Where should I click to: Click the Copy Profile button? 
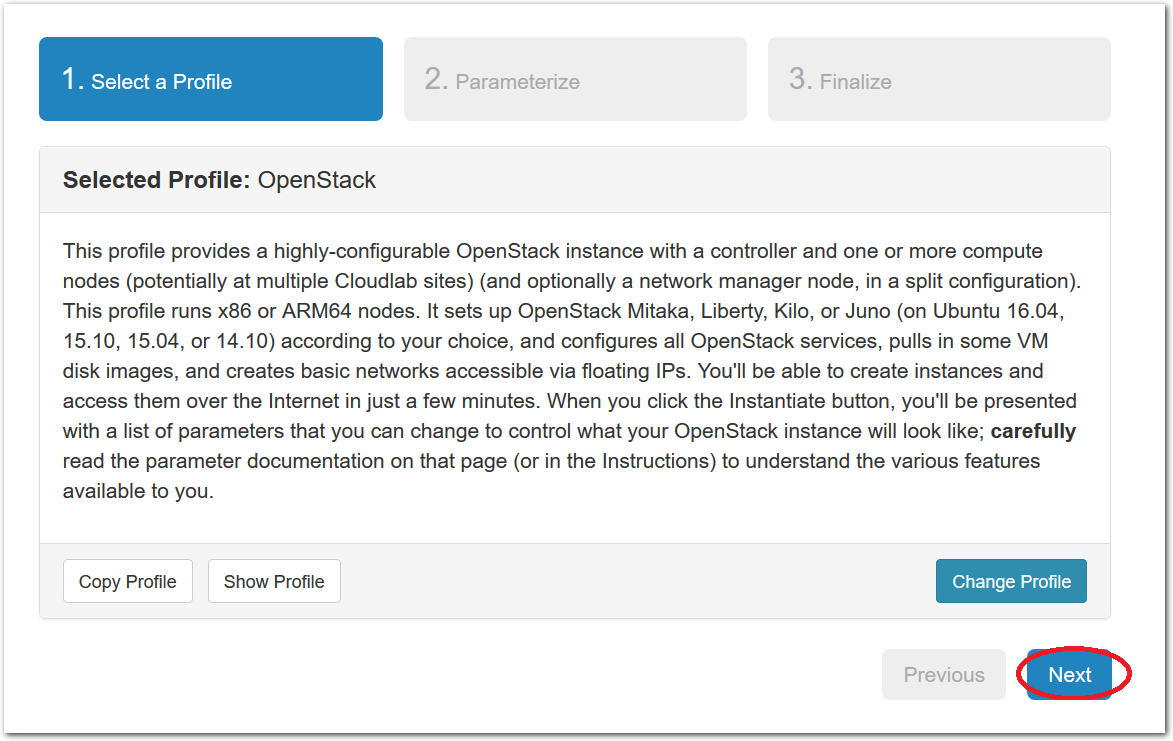[x=128, y=581]
